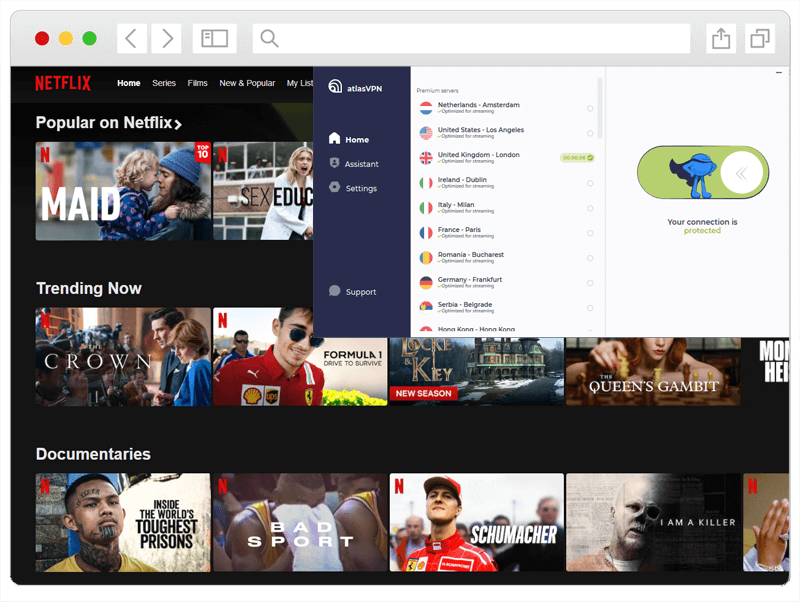Screen dimensions: 800x602
Task: Click the Germany flag icon
Action: point(426,283)
